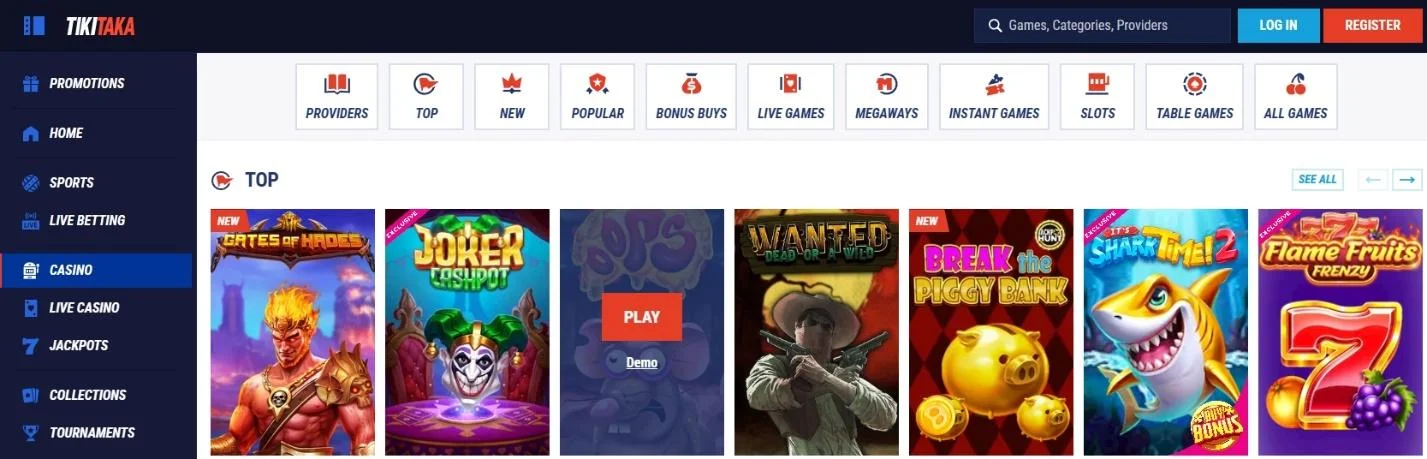Viewport: 1427px width, 459px height.
Task: Toggle the sidebar menu icon beside TikiTaka logo
Action: pos(33,26)
